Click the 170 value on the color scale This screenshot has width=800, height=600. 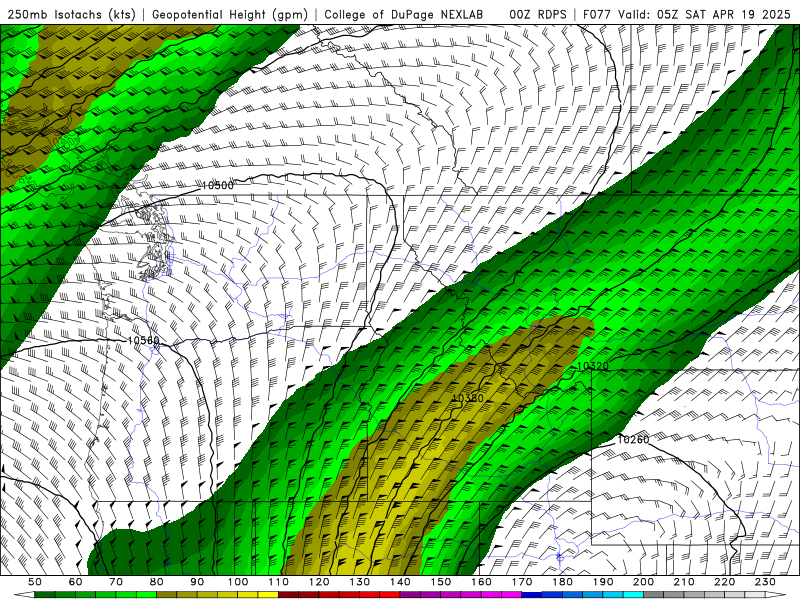pyautogui.click(x=522, y=582)
